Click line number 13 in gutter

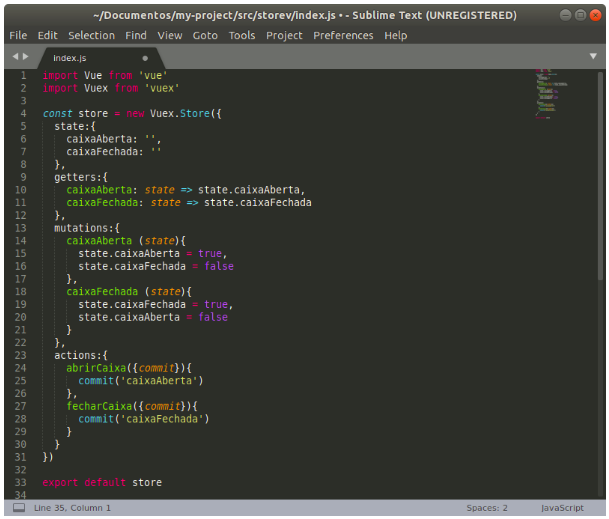[x=21, y=228]
